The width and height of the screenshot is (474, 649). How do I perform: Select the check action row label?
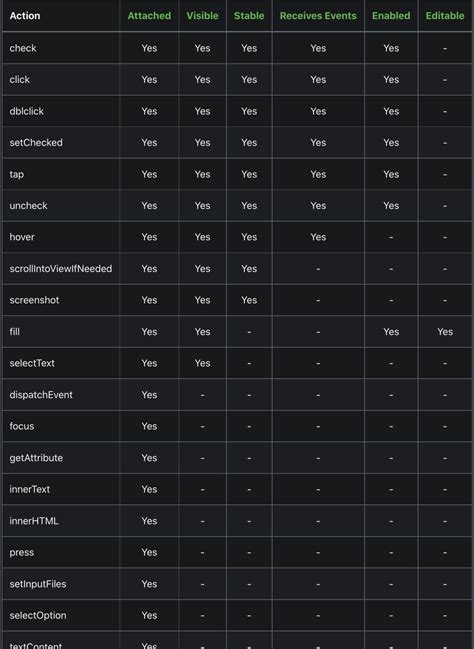[23, 48]
